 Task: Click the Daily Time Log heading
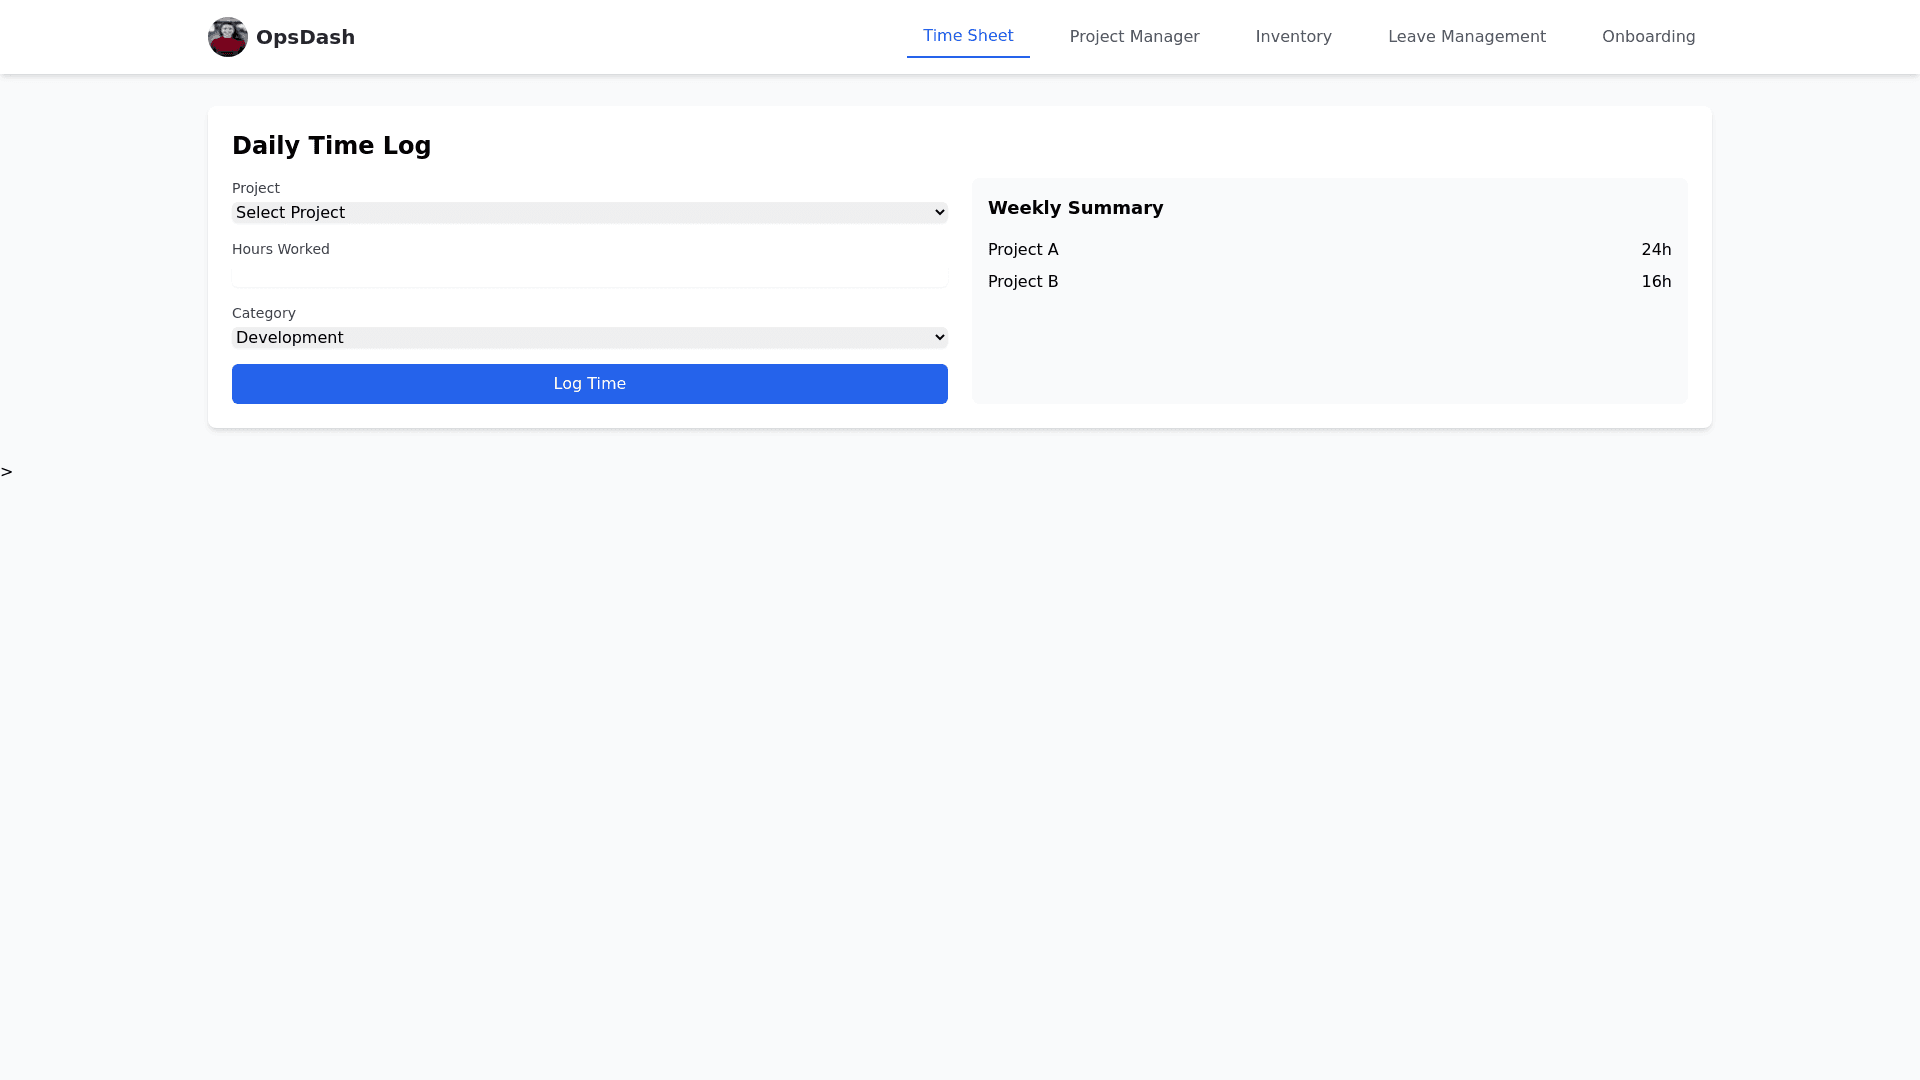click(x=331, y=146)
